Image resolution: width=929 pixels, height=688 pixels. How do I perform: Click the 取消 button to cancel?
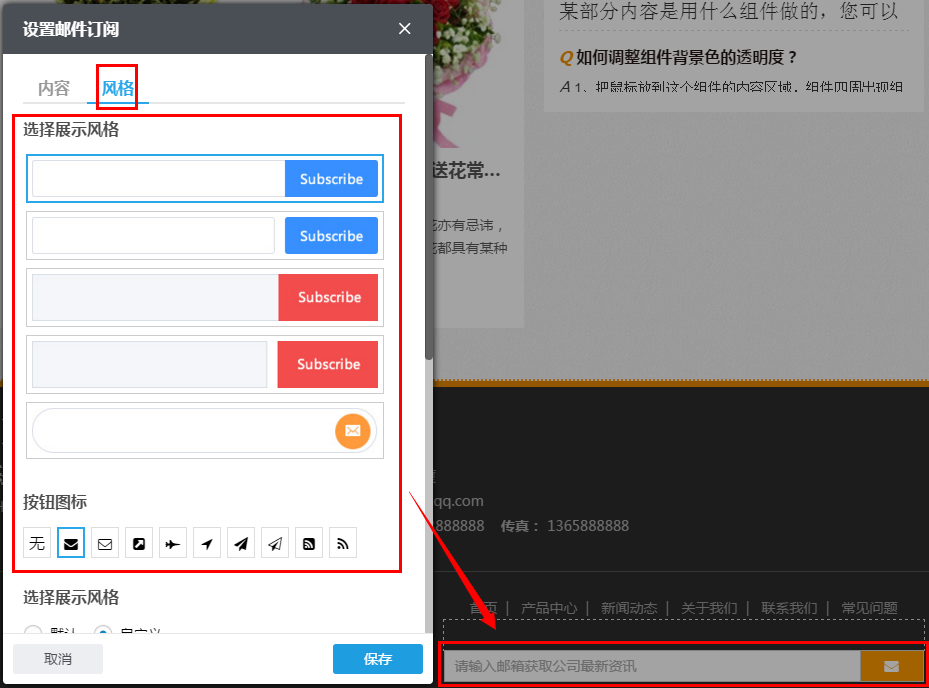57,659
